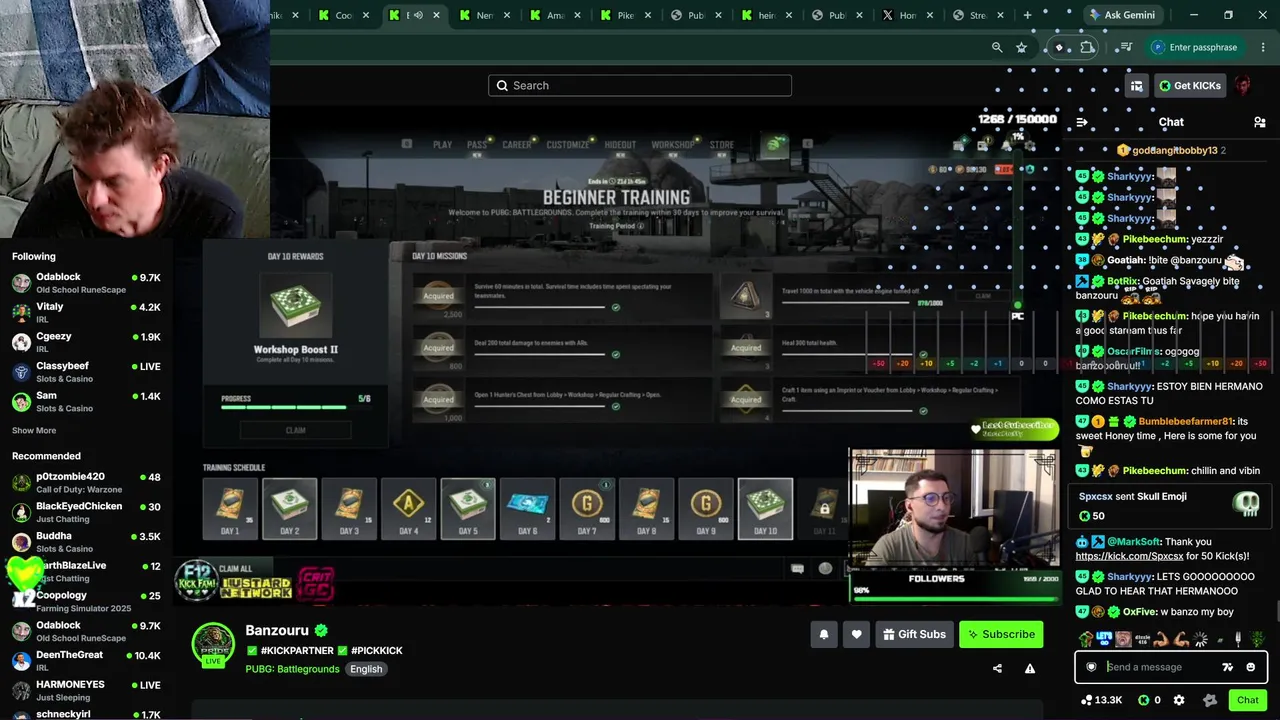Image resolution: width=1280 pixels, height=720 pixels.
Task: Open the browser media controls icon
Action: coord(1126,47)
